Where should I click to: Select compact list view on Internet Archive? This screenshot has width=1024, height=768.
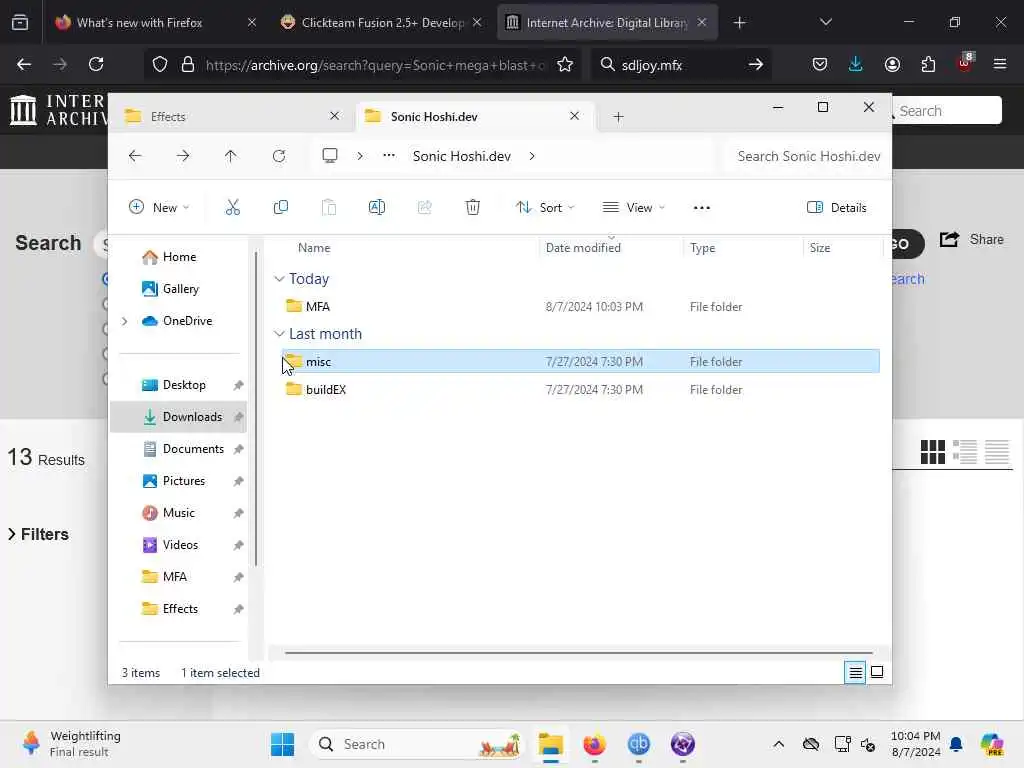[x=997, y=451]
